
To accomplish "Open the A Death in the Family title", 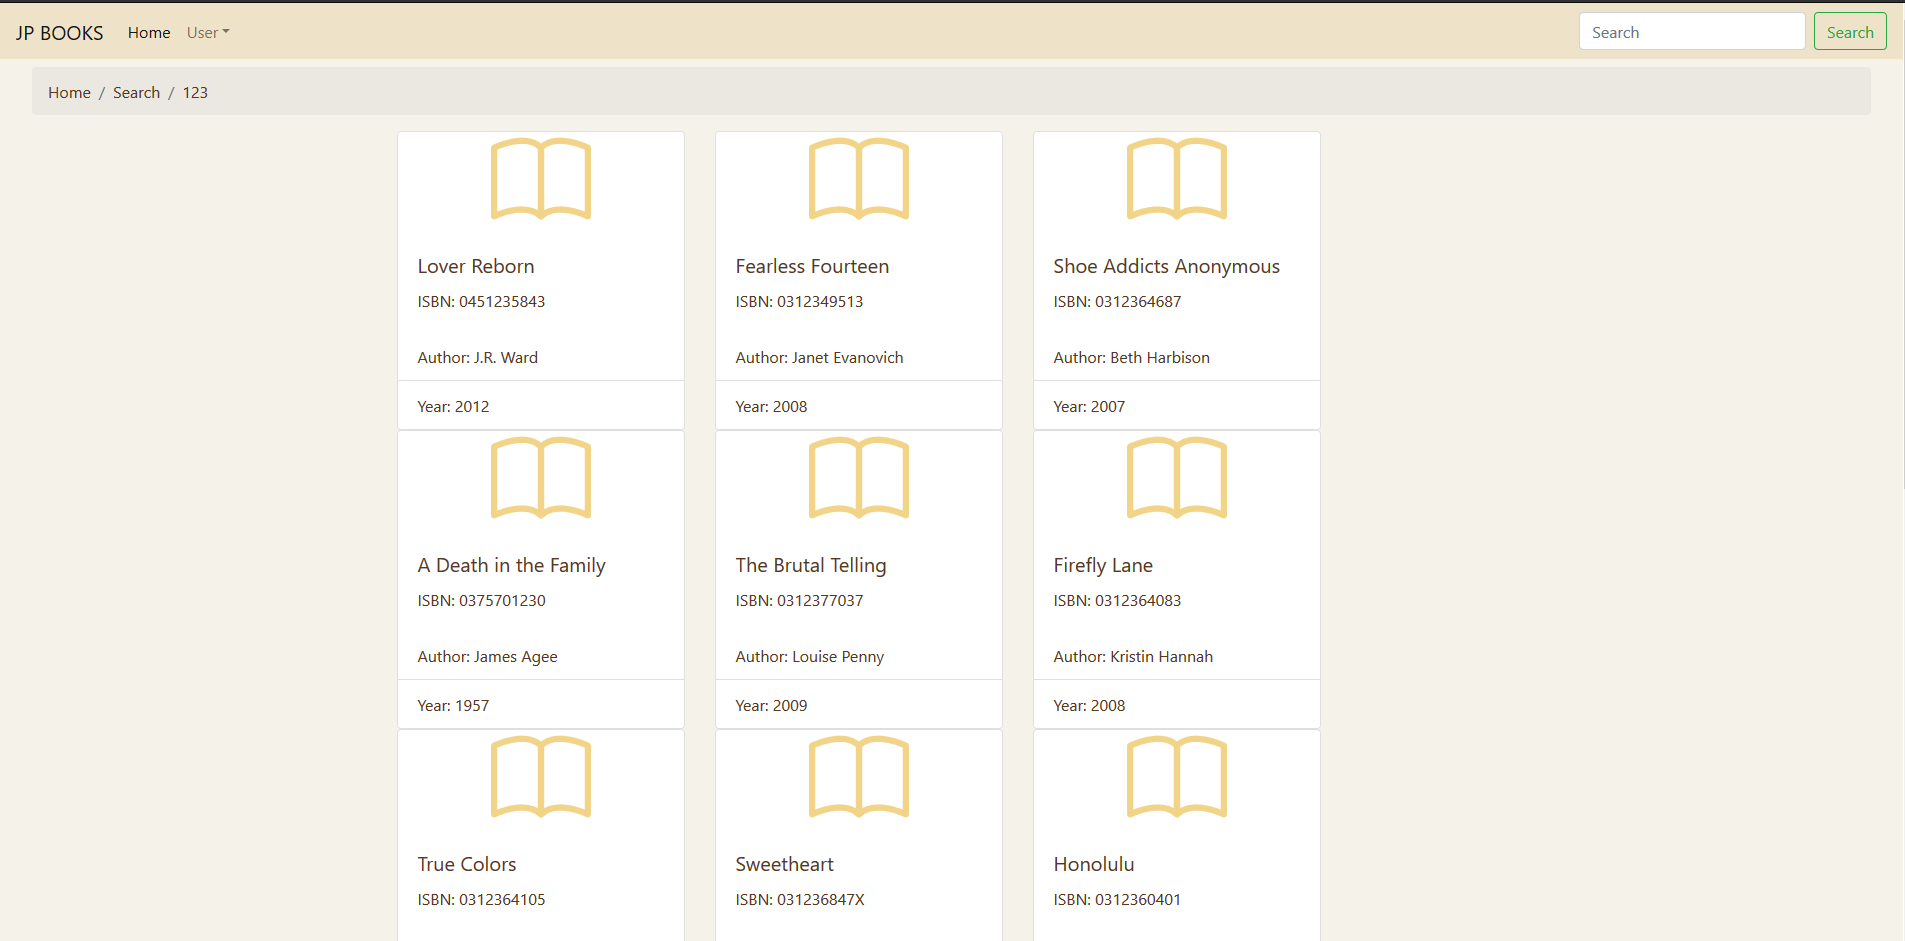I will [x=511, y=565].
